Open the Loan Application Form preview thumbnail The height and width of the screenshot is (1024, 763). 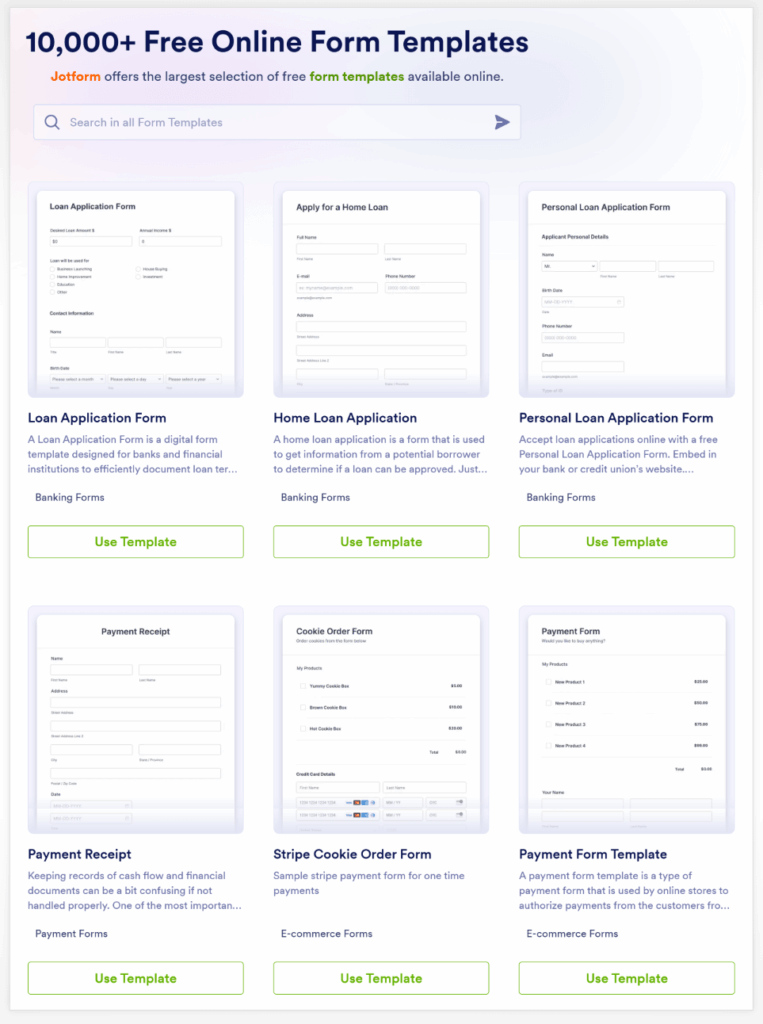pos(136,289)
